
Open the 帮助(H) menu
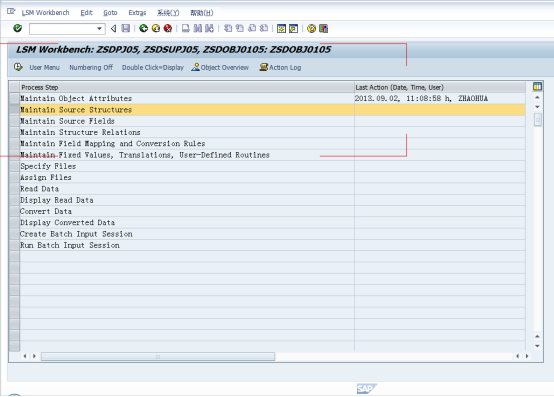(x=202, y=13)
